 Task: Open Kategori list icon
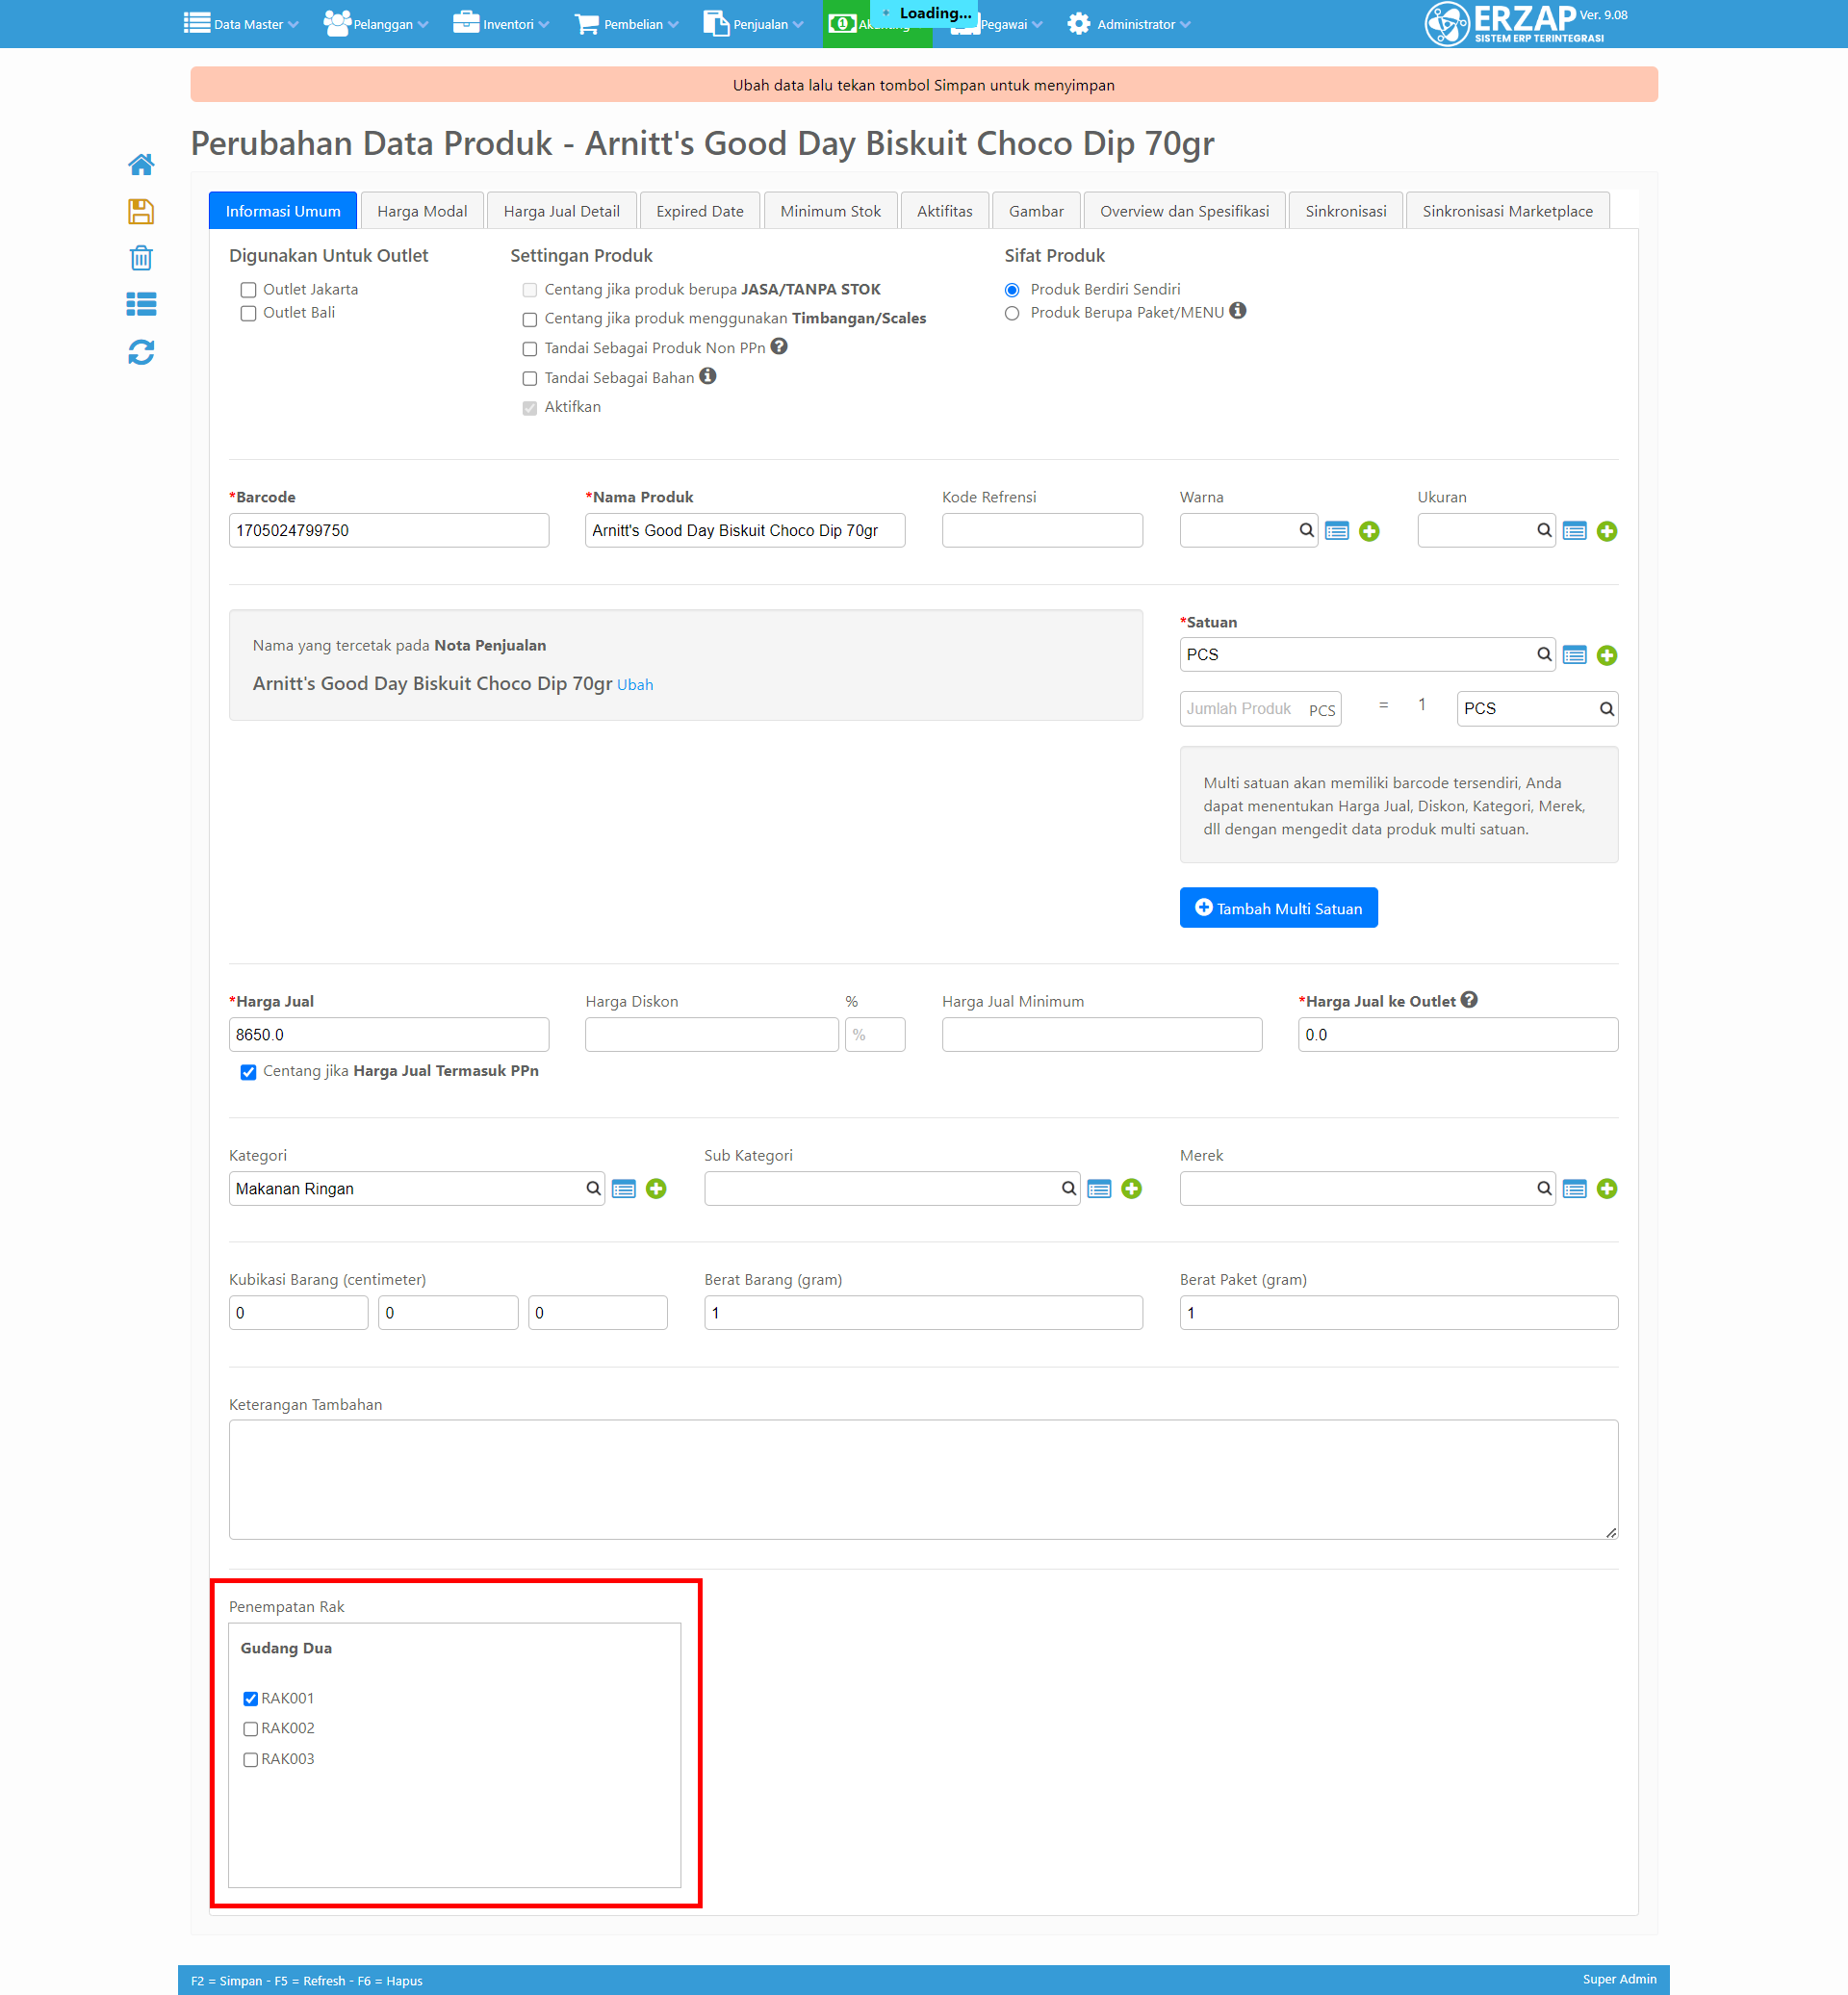[624, 1189]
